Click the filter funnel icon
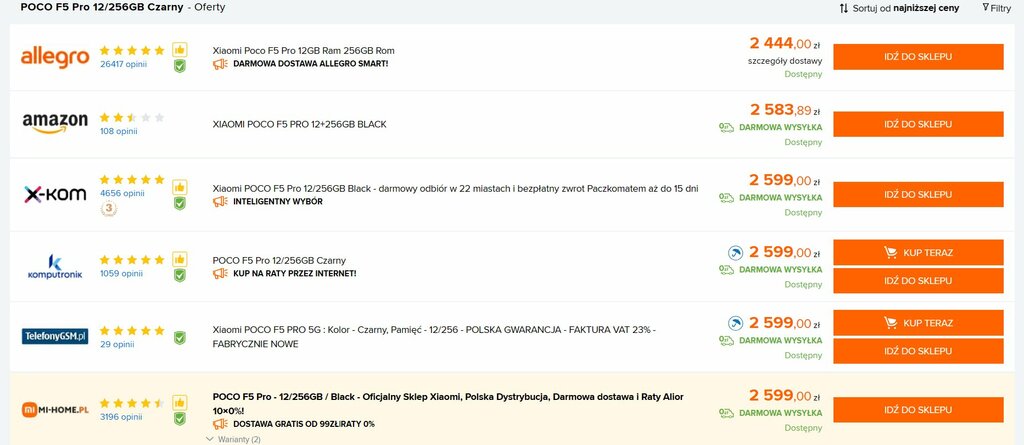The height and width of the screenshot is (445, 1024). (985, 8)
